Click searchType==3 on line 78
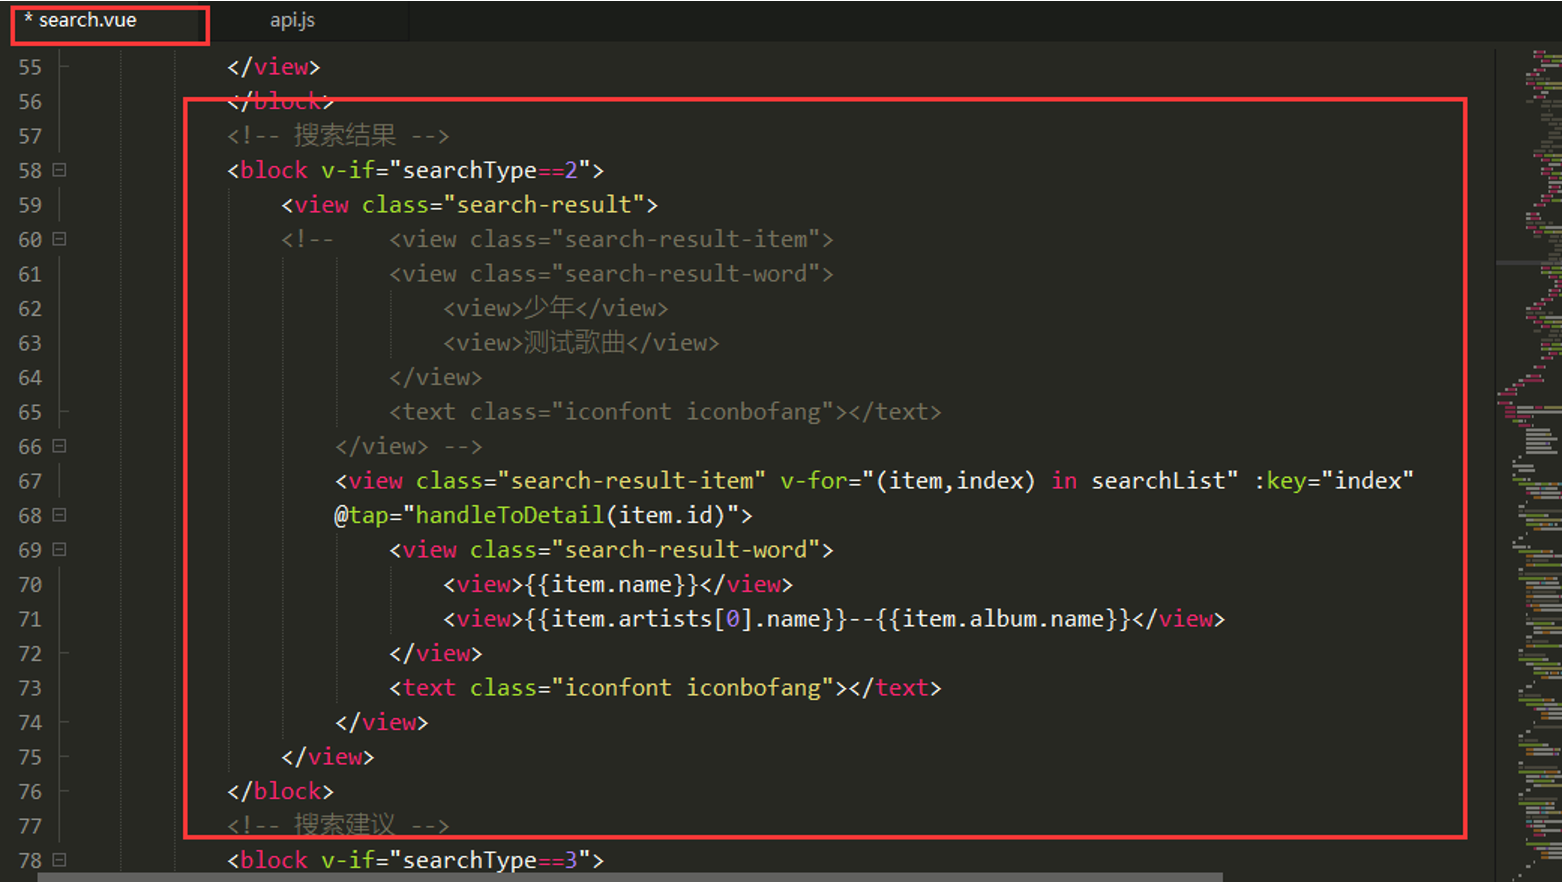Screen dimensions: 1562x882 (490, 860)
